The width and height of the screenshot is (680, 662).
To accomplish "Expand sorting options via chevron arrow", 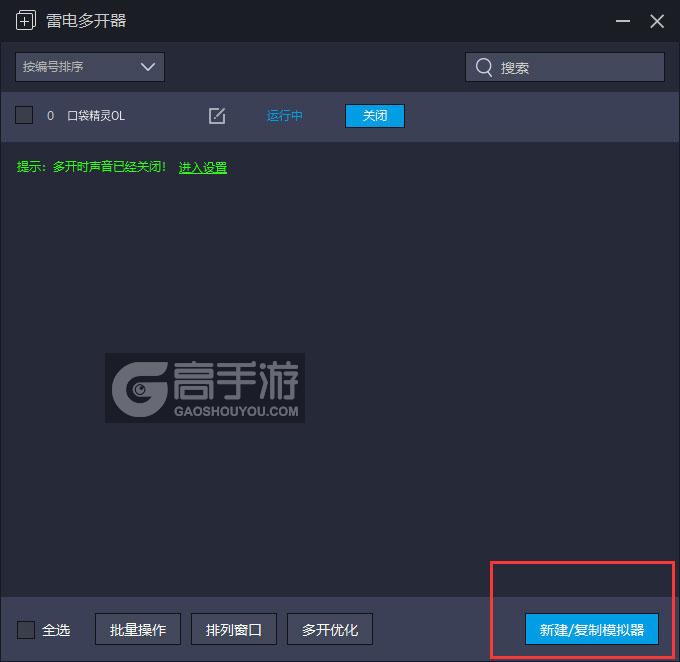I will pyautogui.click(x=148, y=67).
